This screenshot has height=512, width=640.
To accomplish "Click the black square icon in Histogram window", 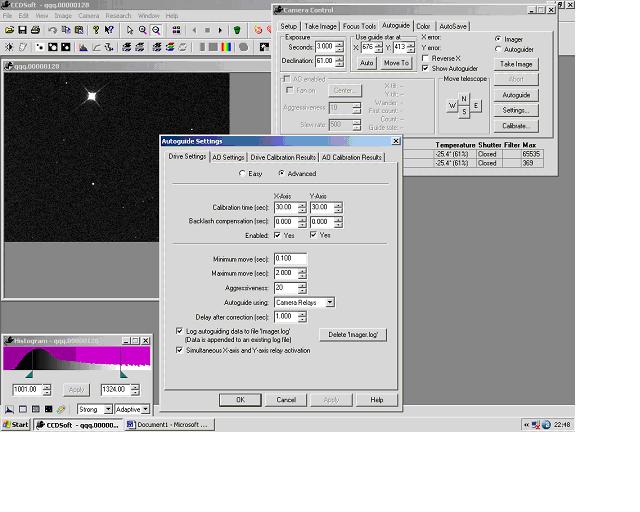I will pyautogui.click(x=49, y=409).
